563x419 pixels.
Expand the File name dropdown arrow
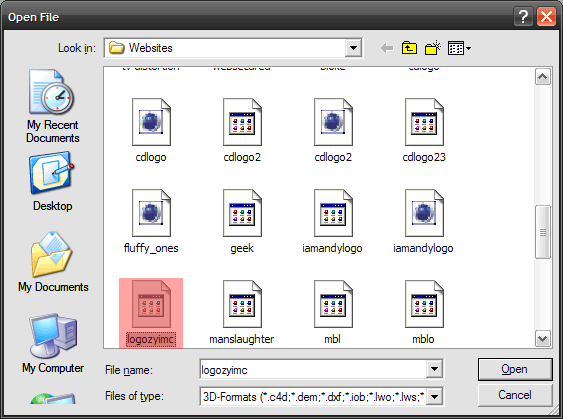(434, 369)
